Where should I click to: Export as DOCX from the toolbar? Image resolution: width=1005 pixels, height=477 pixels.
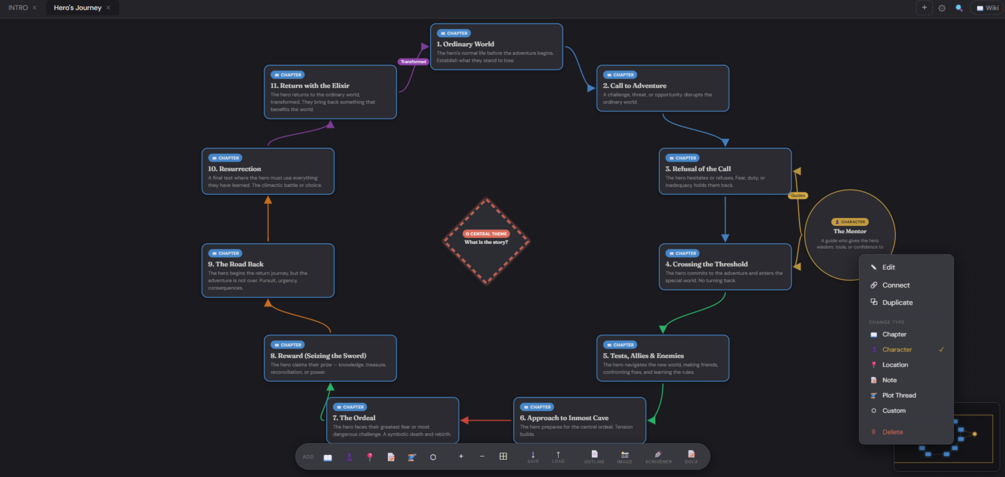coord(691,457)
